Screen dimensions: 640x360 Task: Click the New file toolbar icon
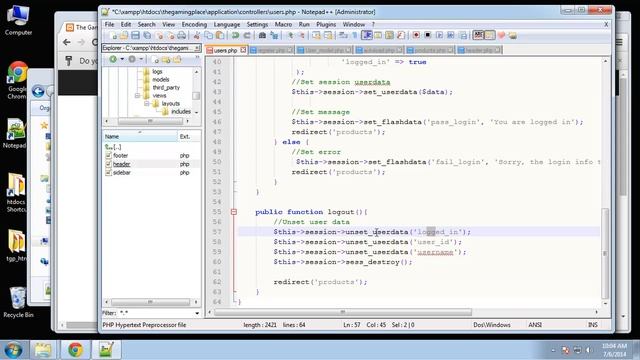(113, 36)
